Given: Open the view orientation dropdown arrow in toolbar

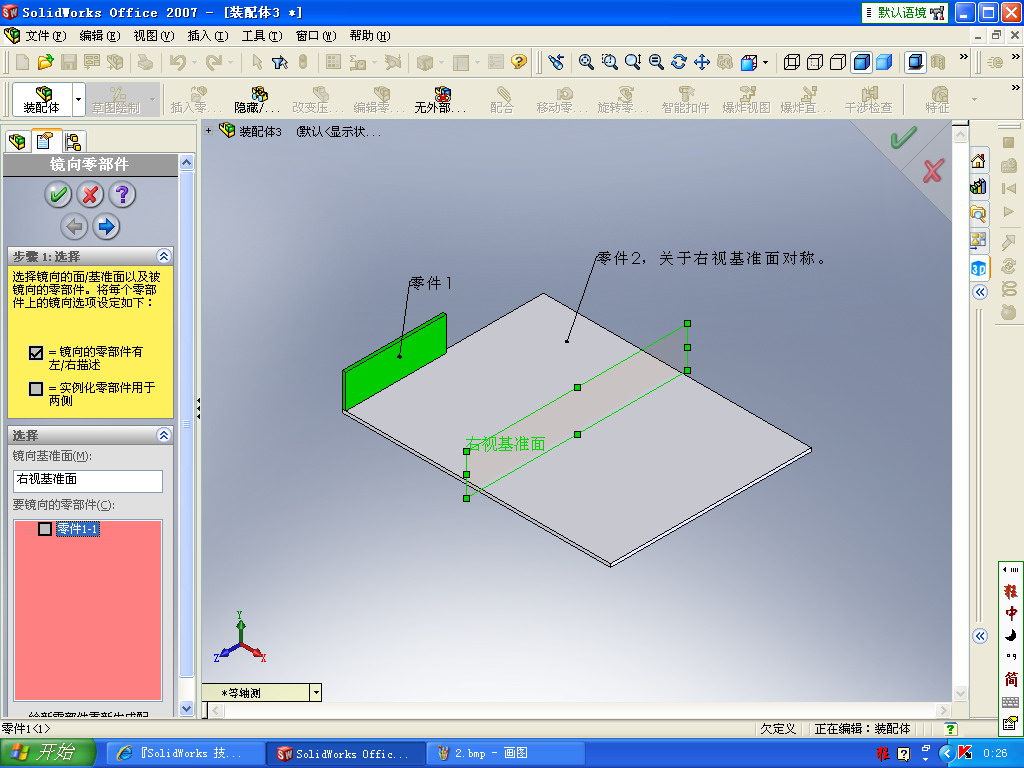Looking at the screenshot, I should pyautogui.click(x=765, y=63).
